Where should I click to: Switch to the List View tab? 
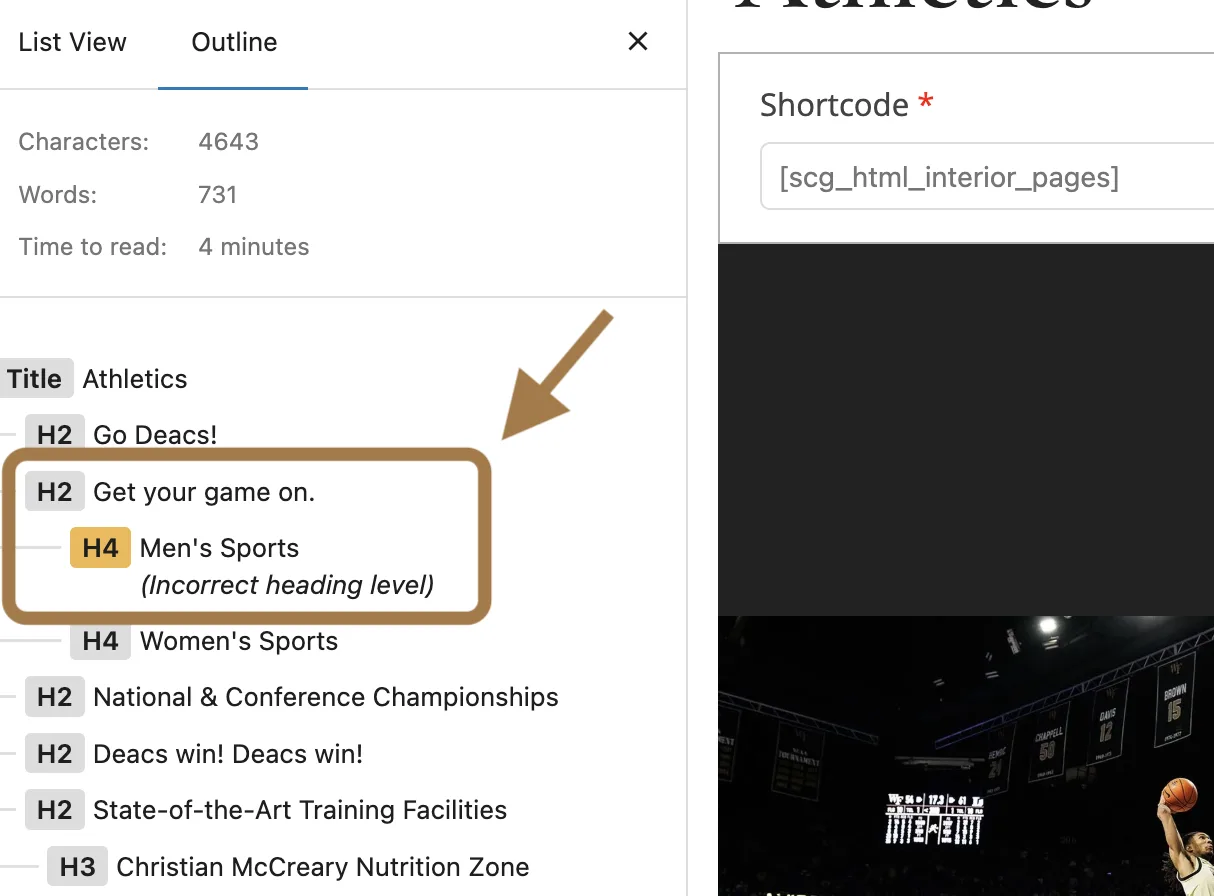(x=73, y=42)
